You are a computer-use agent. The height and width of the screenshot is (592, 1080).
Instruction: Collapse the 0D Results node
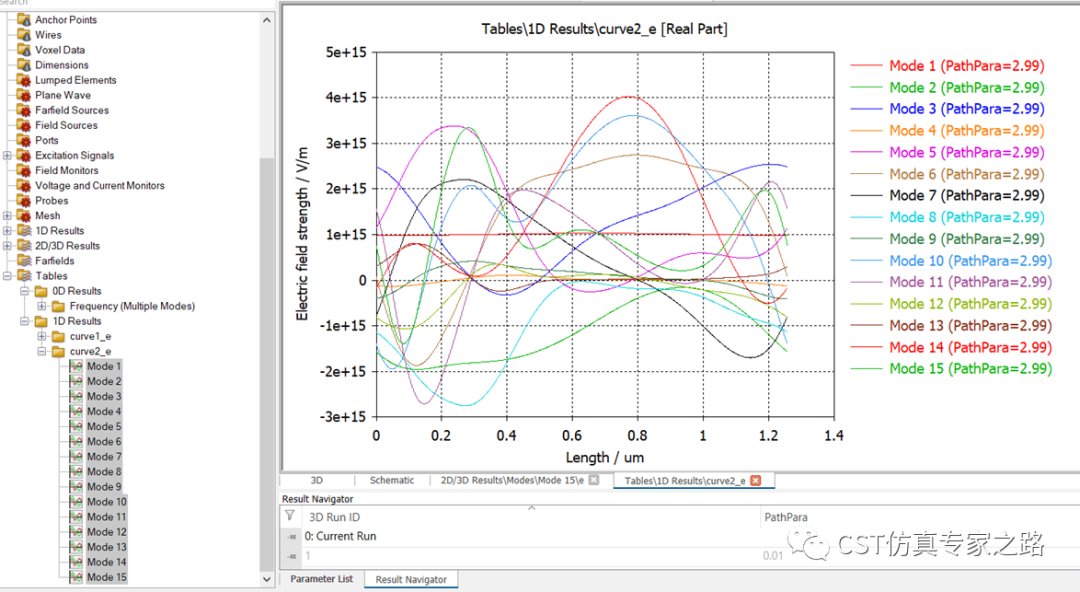click(24, 291)
